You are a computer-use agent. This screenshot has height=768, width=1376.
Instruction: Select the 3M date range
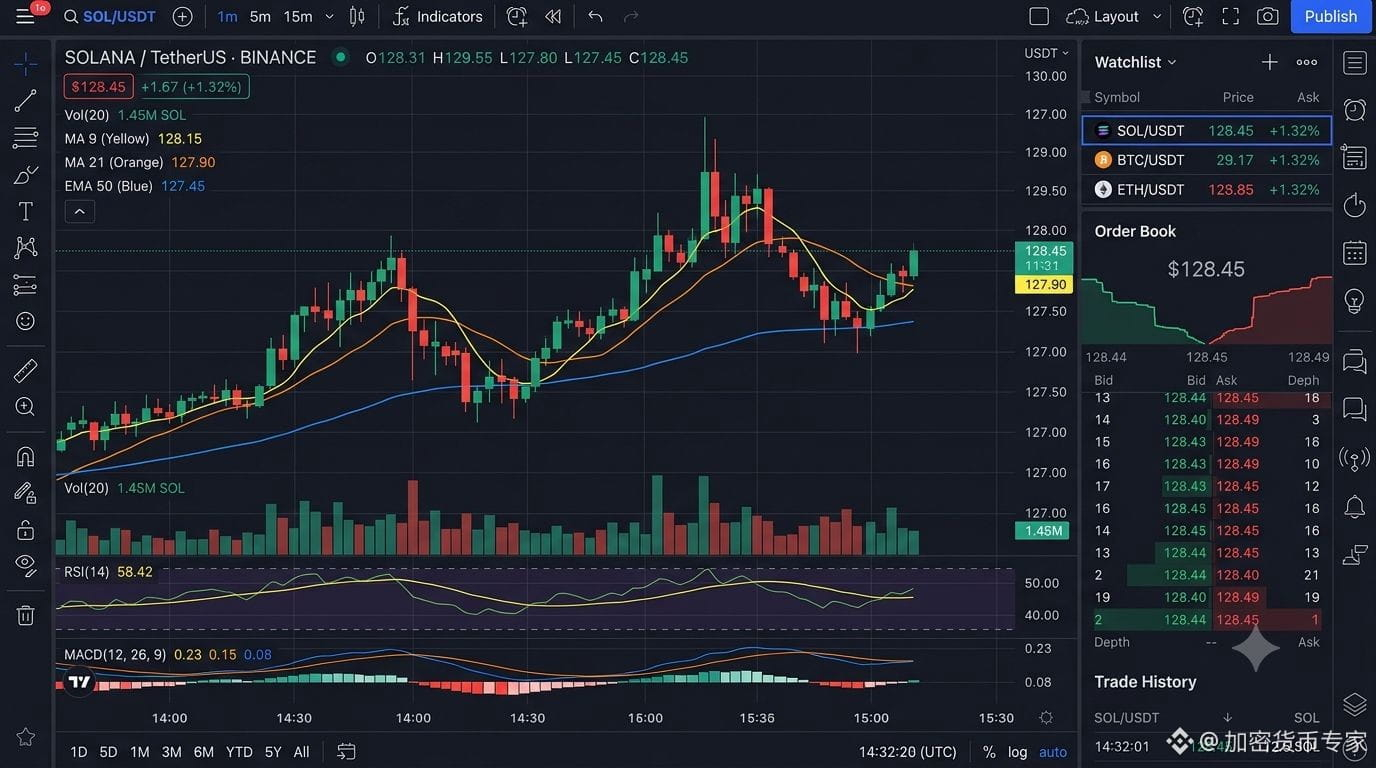[171, 752]
